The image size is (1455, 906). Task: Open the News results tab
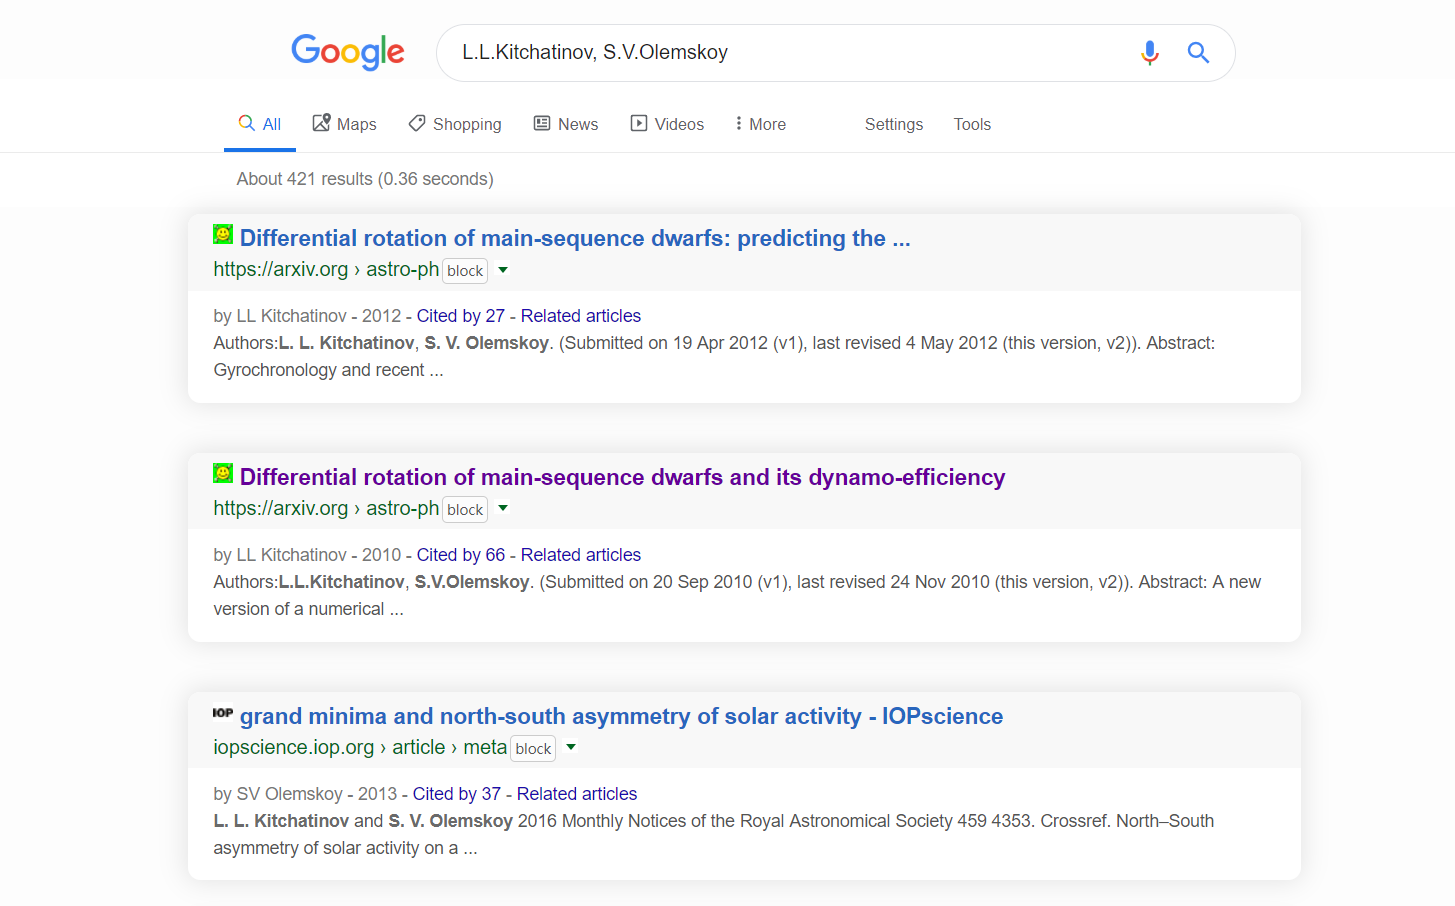click(566, 124)
